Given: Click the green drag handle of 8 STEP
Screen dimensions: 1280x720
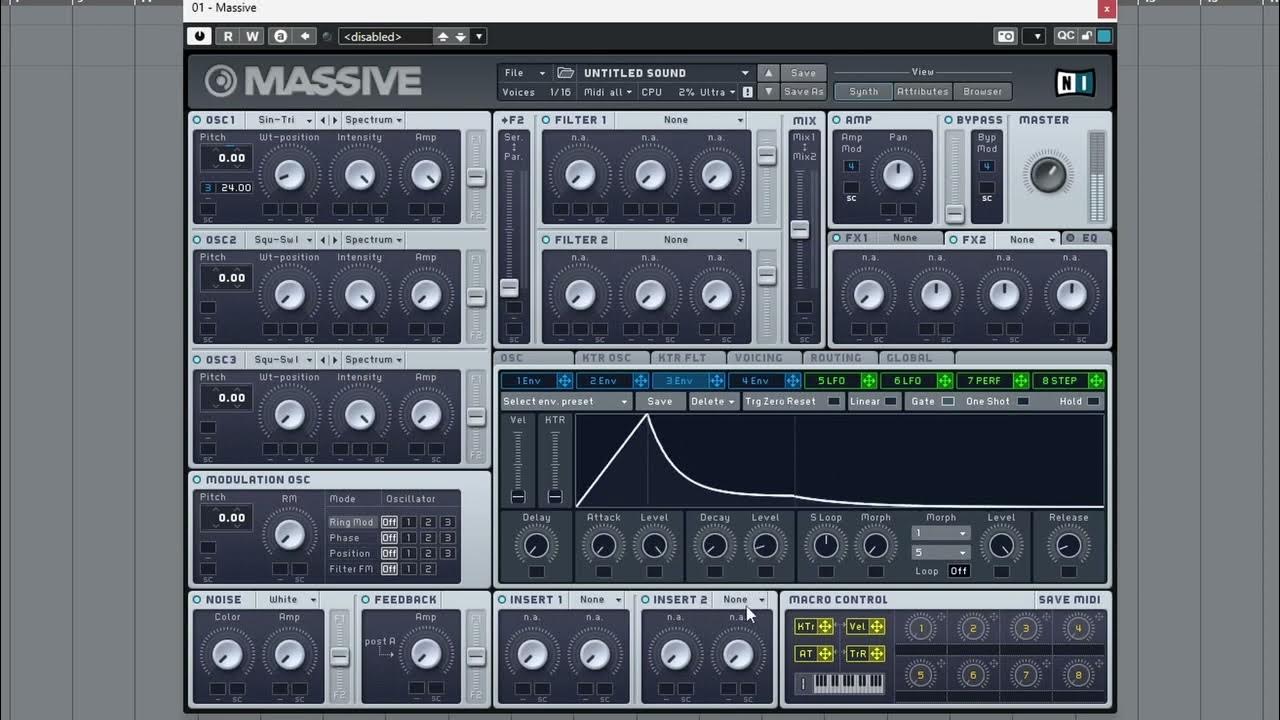Looking at the screenshot, I should click(x=1096, y=381).
